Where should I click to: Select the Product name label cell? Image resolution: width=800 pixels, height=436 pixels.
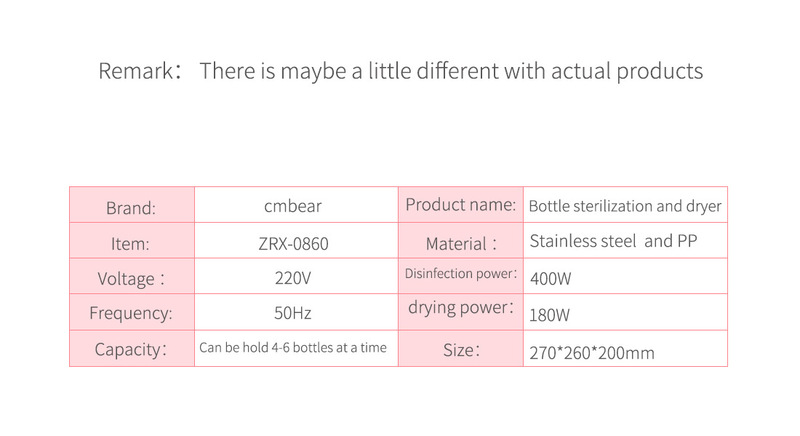[x=460, y=205]
